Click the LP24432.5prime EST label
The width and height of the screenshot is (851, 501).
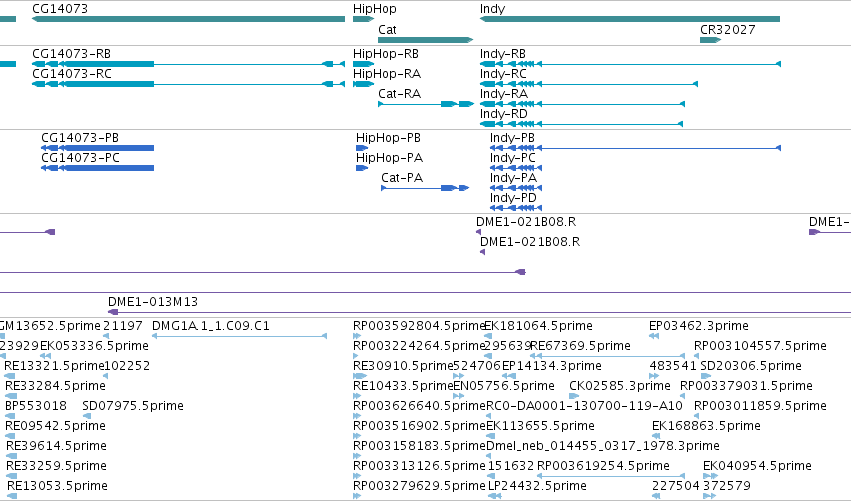tap(537, 486)
